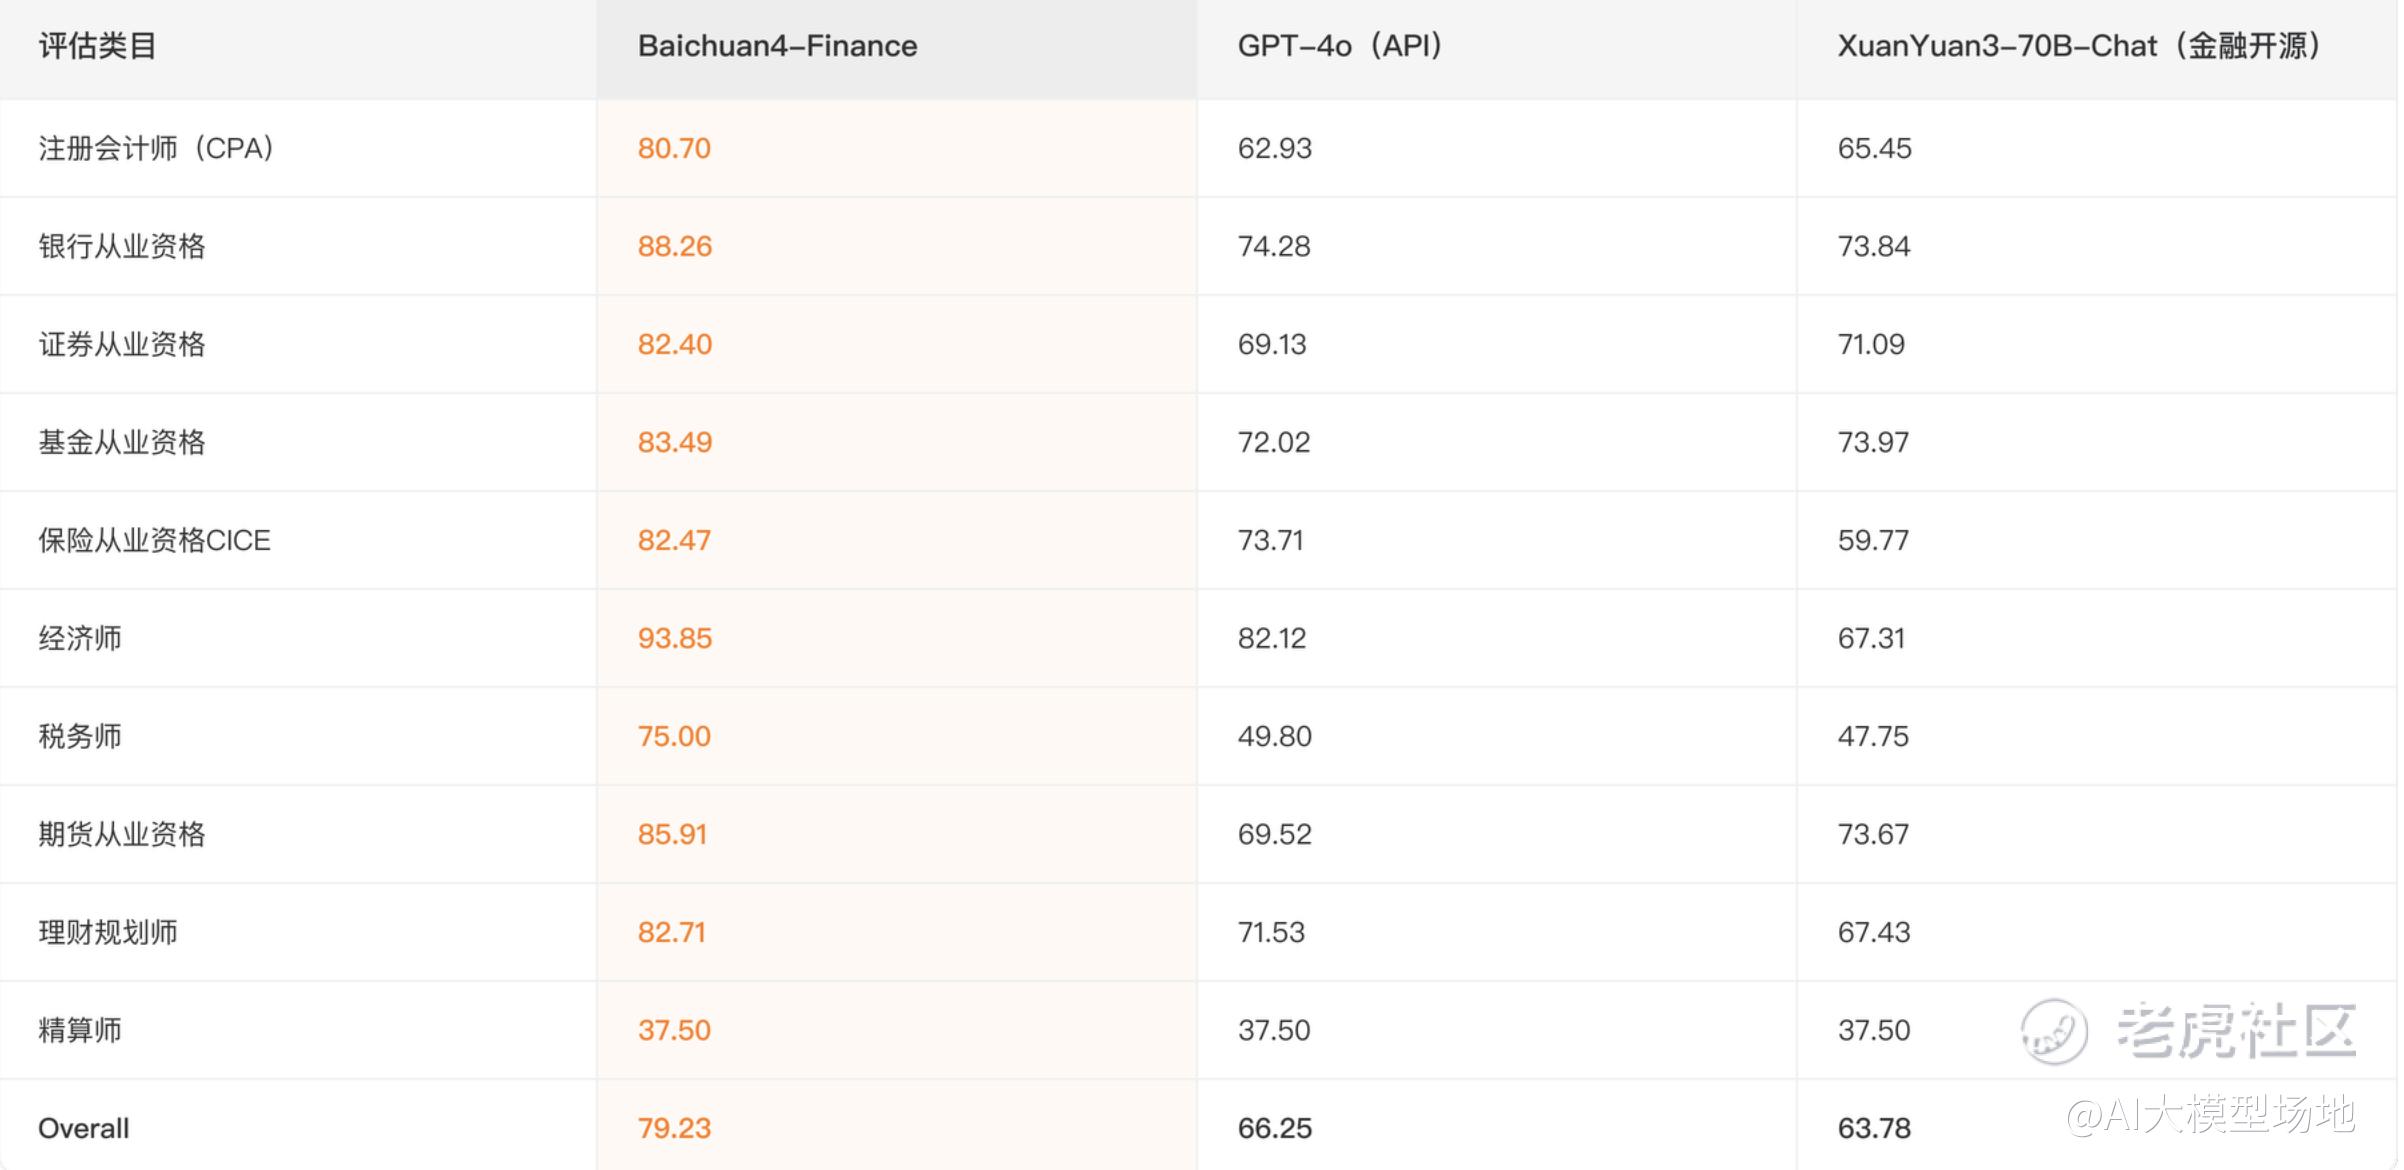2404x1170 pixels.
Task: Click the 老虎社区 watermark logo icon
Action: (2054, 1030)
